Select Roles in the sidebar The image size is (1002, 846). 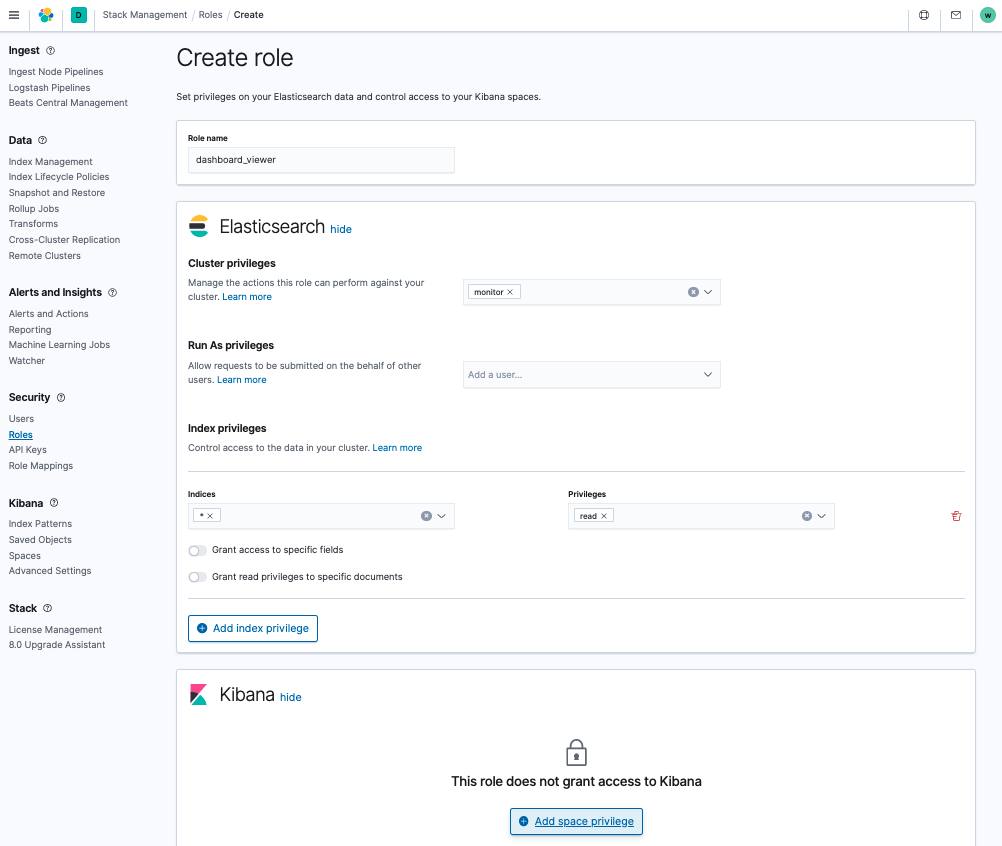(x=20, y=435)
